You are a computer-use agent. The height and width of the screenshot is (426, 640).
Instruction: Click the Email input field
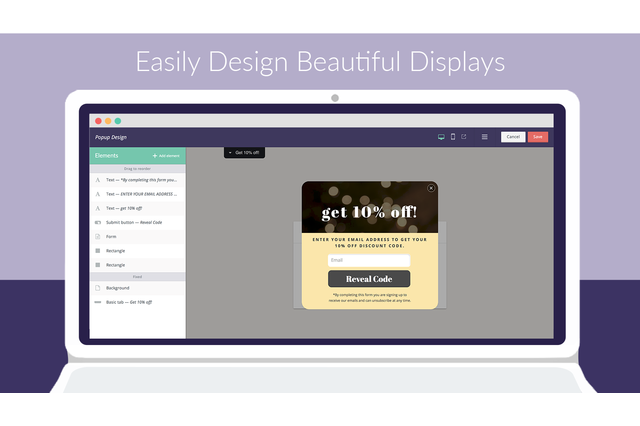tap(369, 260)
